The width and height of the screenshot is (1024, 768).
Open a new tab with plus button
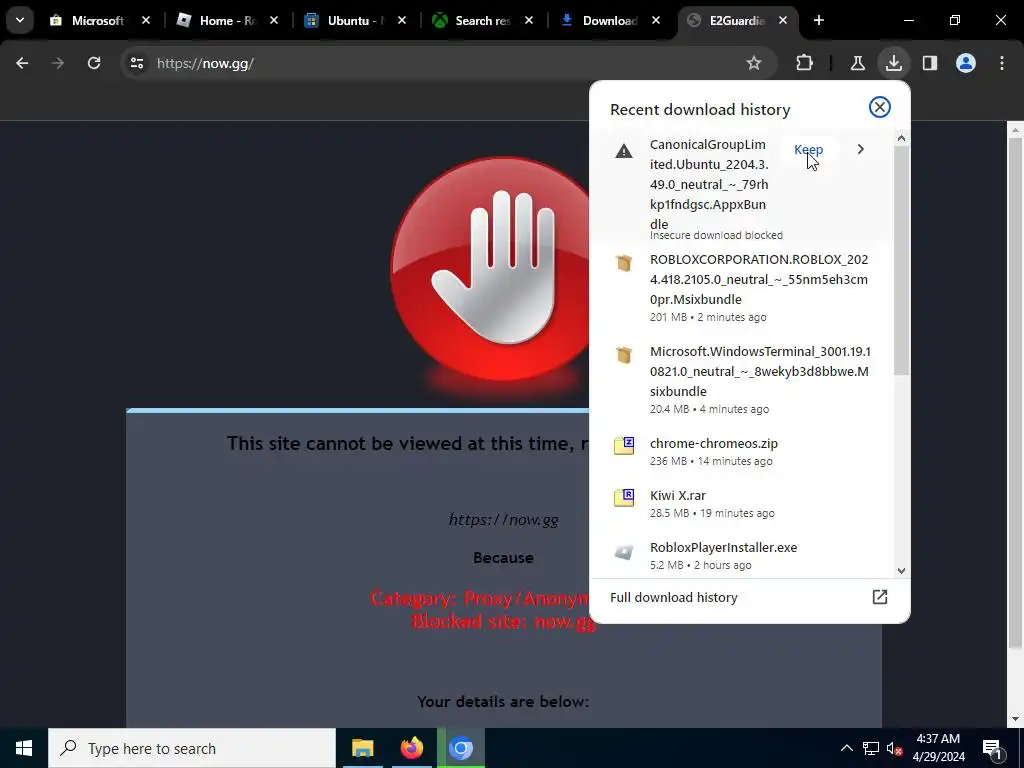click(819, 20)
